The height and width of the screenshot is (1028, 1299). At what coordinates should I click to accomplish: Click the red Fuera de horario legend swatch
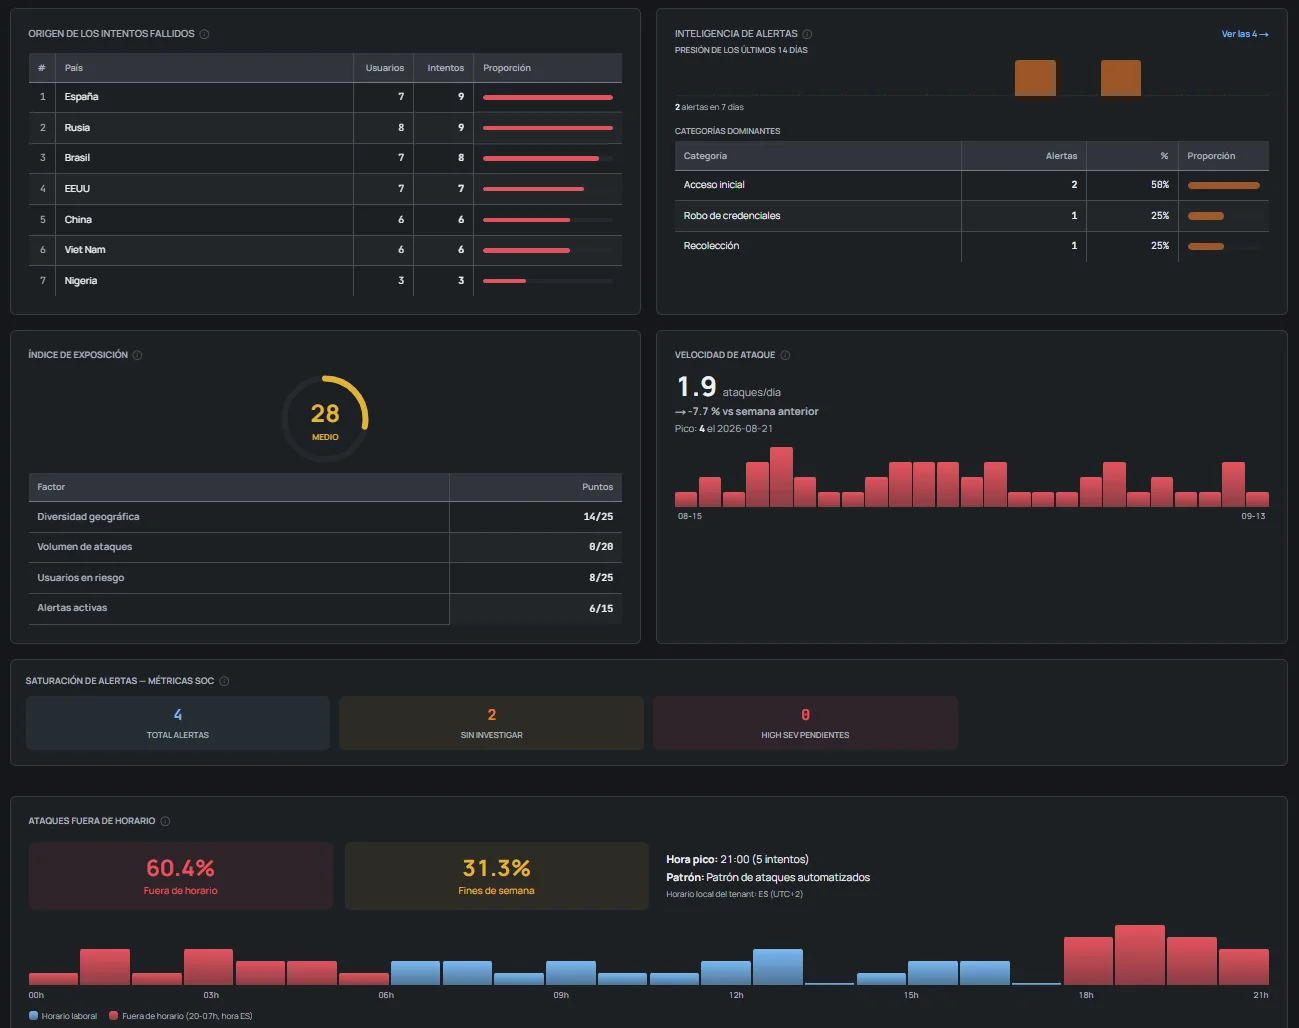click(114, 1016)
